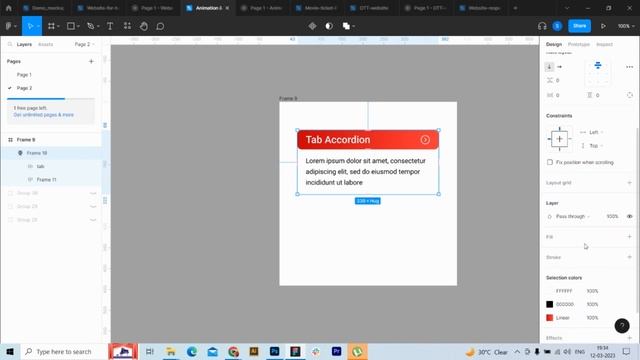Image resolution: width=640 pixels, height=360 pixels.
Task: Click the constraints diagram box
Action: point(559,139)
